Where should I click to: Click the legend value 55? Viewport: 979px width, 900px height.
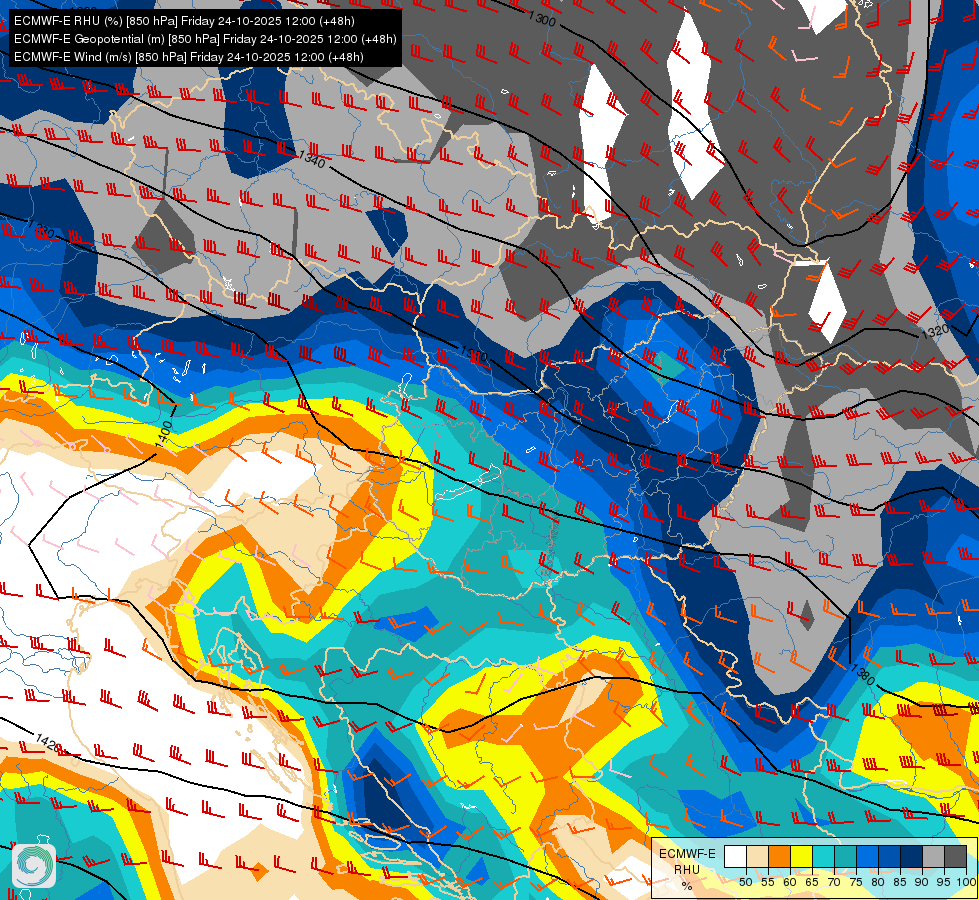pyautogui.click(x=768, y=882)
